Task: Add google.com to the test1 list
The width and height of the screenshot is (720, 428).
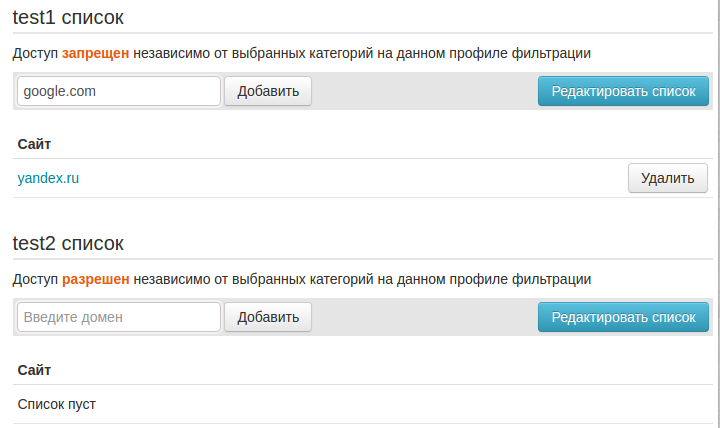Action: click(x=268, y=91)
